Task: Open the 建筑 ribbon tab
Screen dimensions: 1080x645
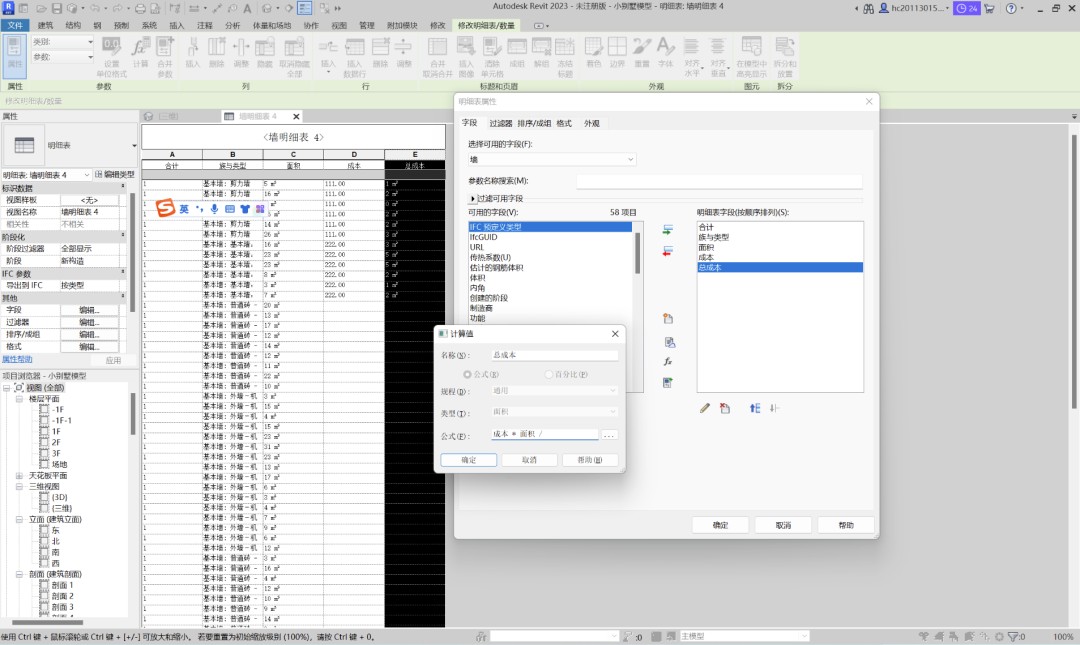Action: (45, 25)
